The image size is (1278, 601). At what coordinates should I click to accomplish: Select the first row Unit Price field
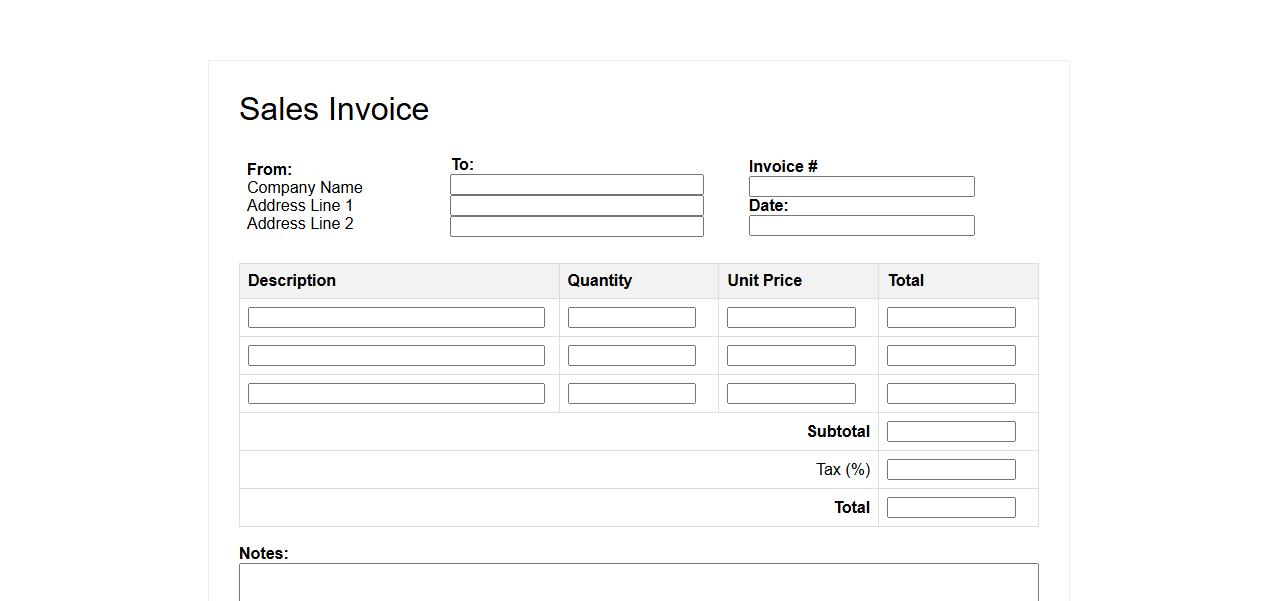[x=791, y=318]
